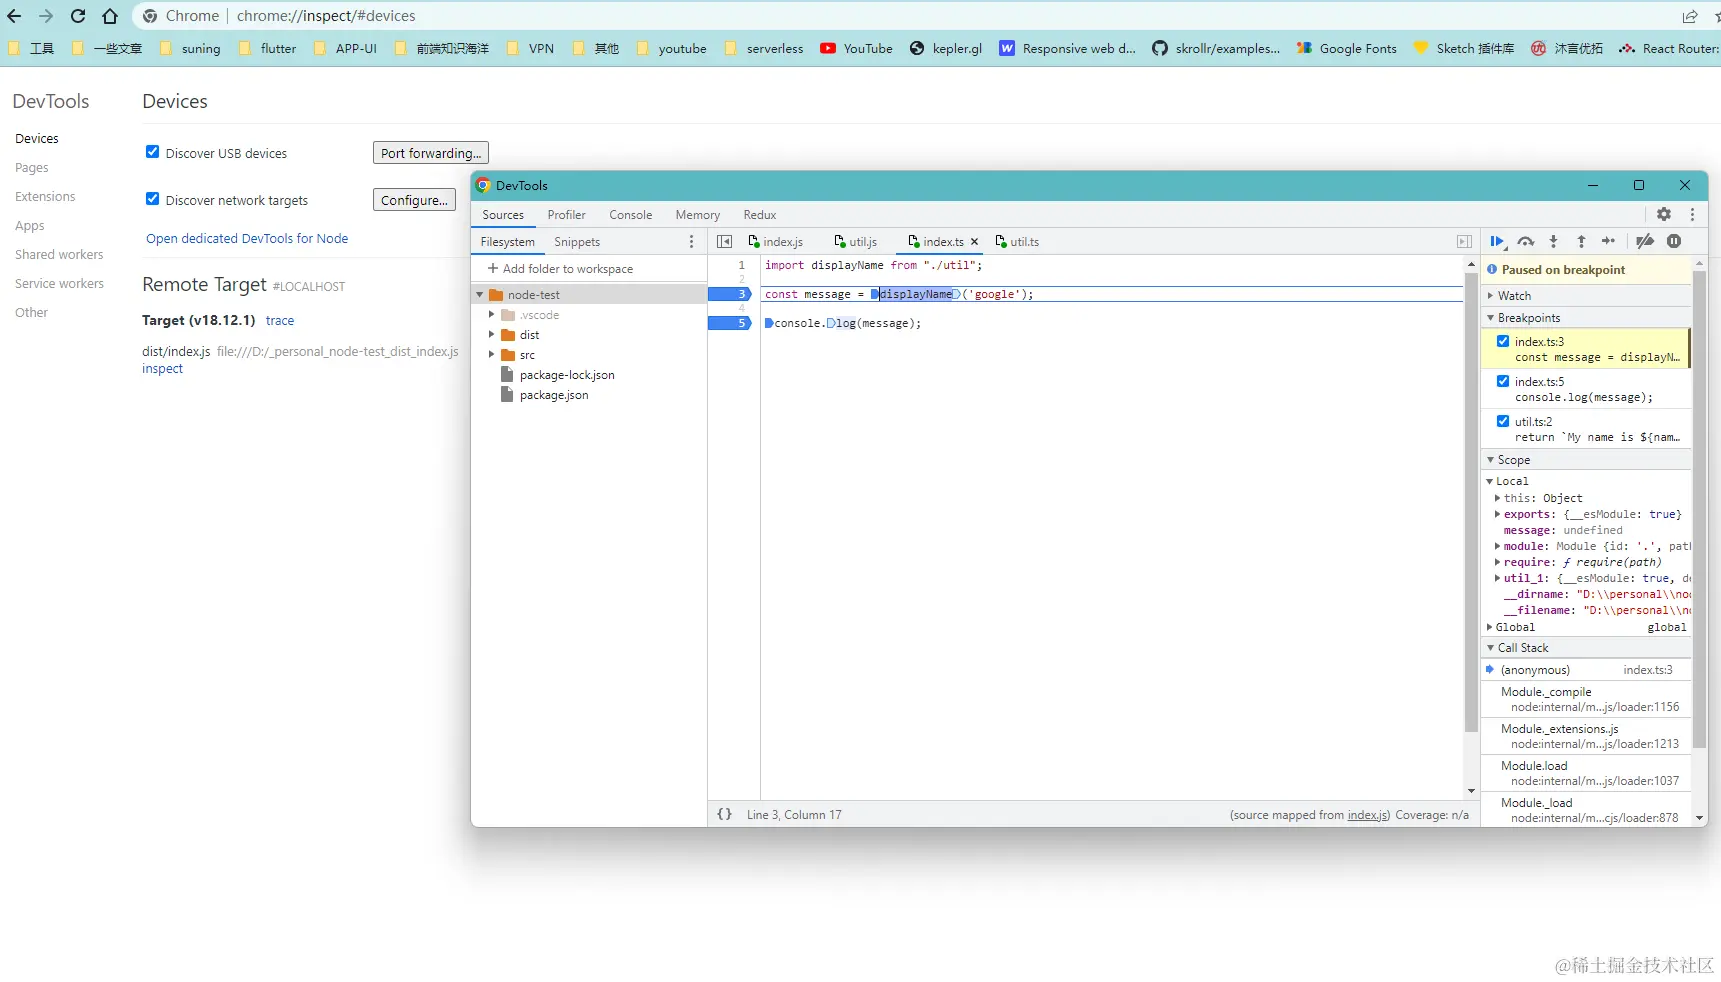Click the trace link beside Target
This screenshot has width=1721, height=982.
click(280, 321)
